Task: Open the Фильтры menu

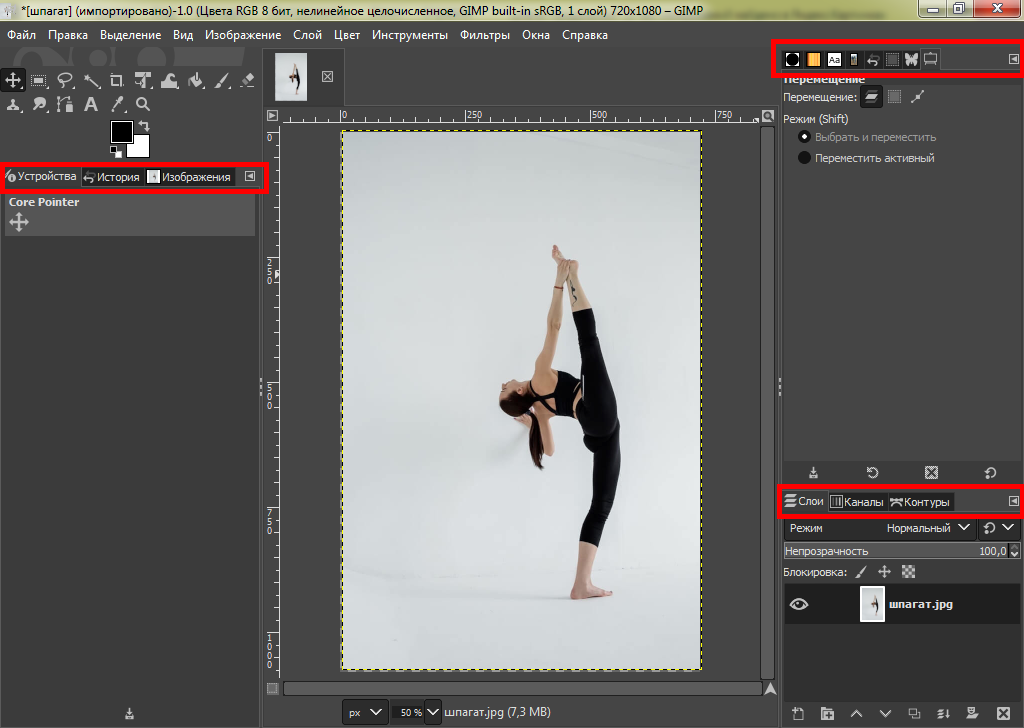Action: 484,35
